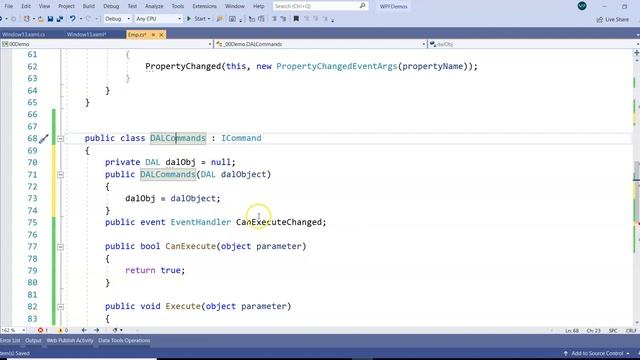Collapse the CanExecute method on line 77
640x360 pixels.
pyautogui.click(x=60, y=247)
